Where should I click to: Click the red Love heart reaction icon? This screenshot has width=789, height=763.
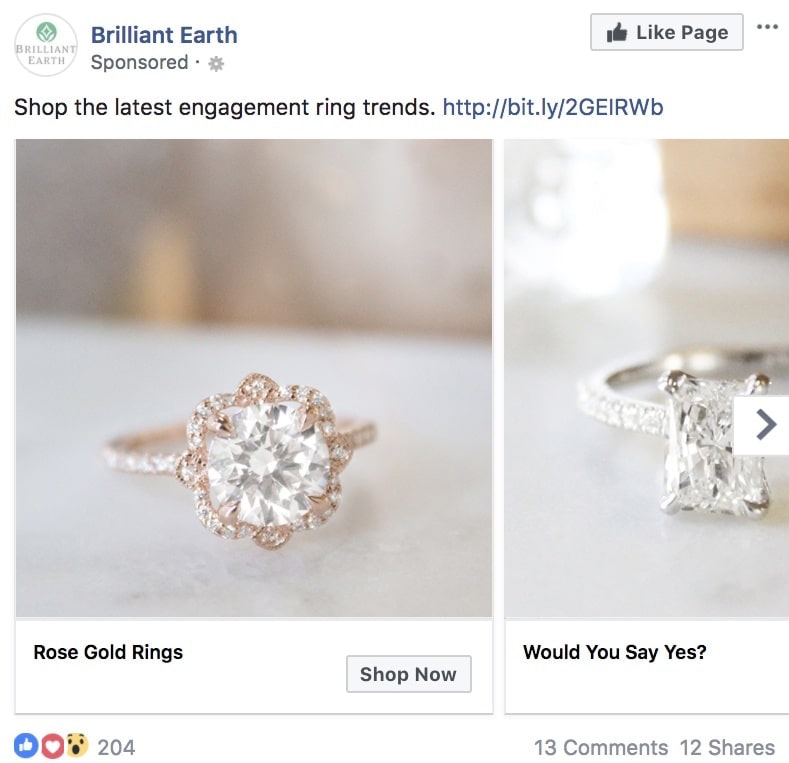(51, 746)
